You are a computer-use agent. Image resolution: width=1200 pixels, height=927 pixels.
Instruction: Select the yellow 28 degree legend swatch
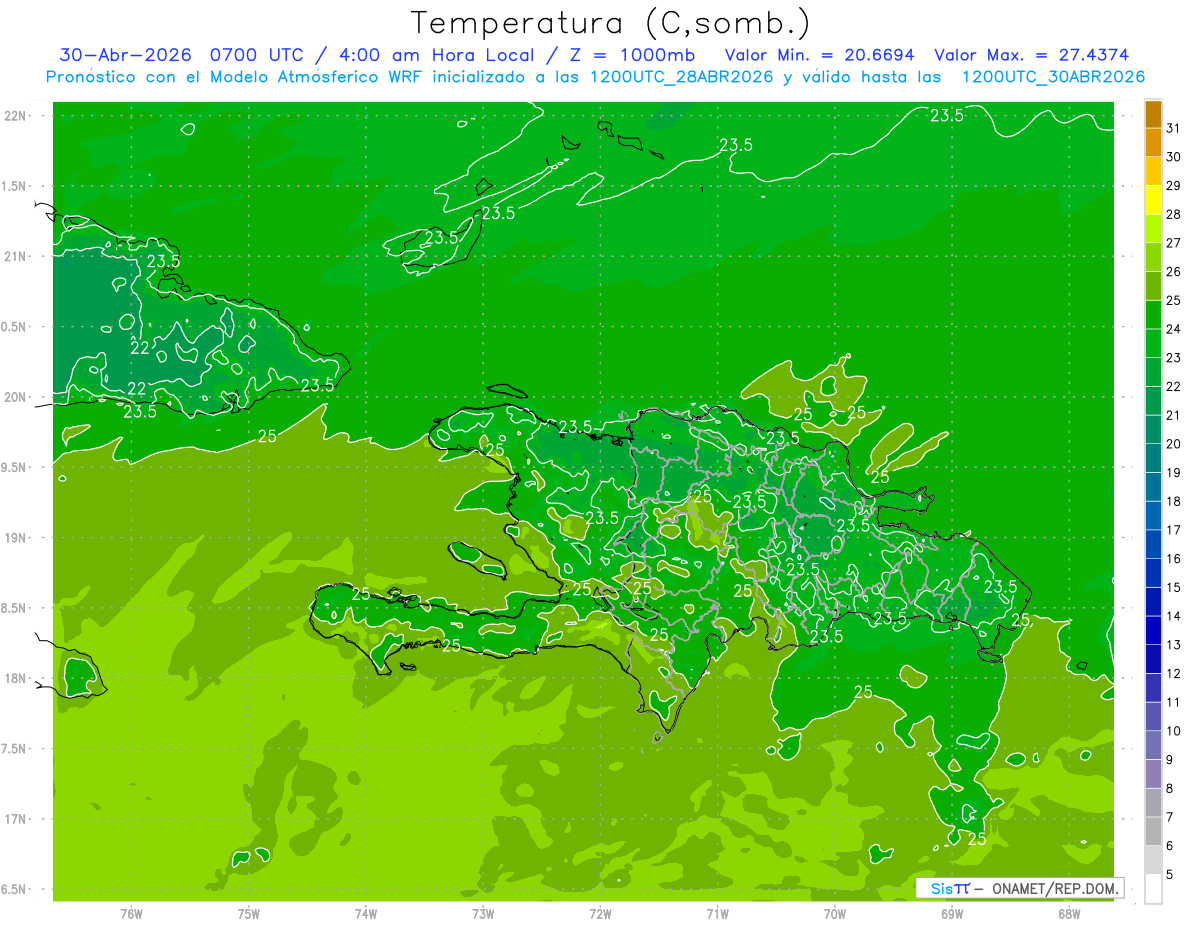click(1153, 200)
